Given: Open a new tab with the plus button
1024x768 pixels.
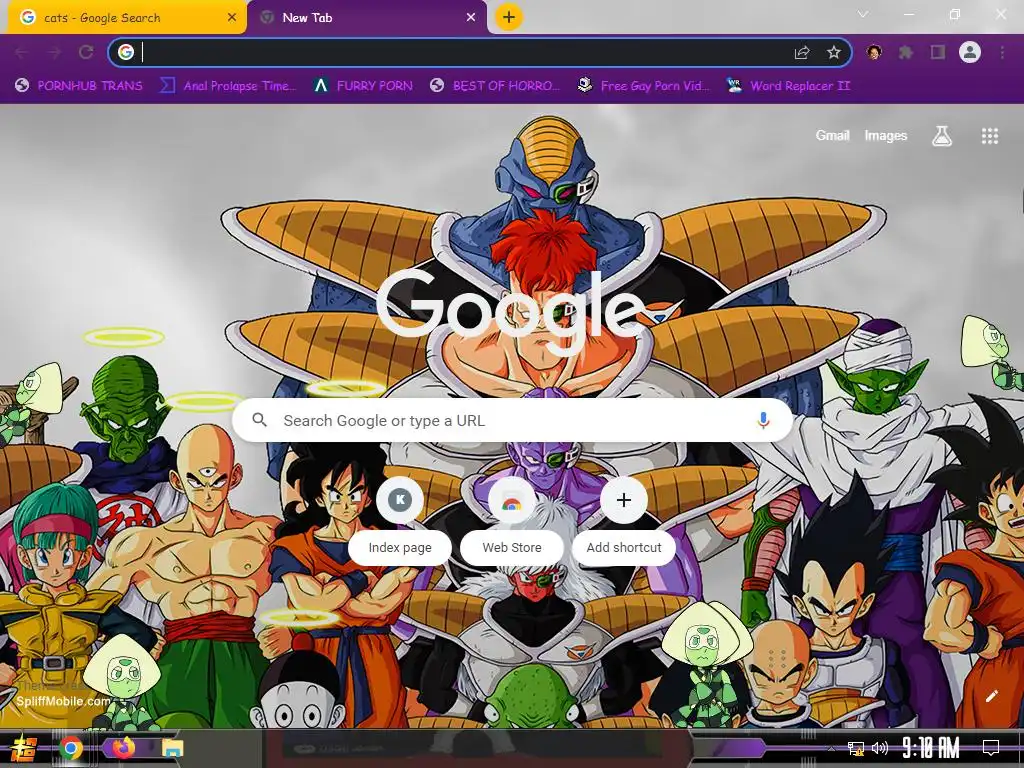Looking at the screenshot, I should click(509, 17).
